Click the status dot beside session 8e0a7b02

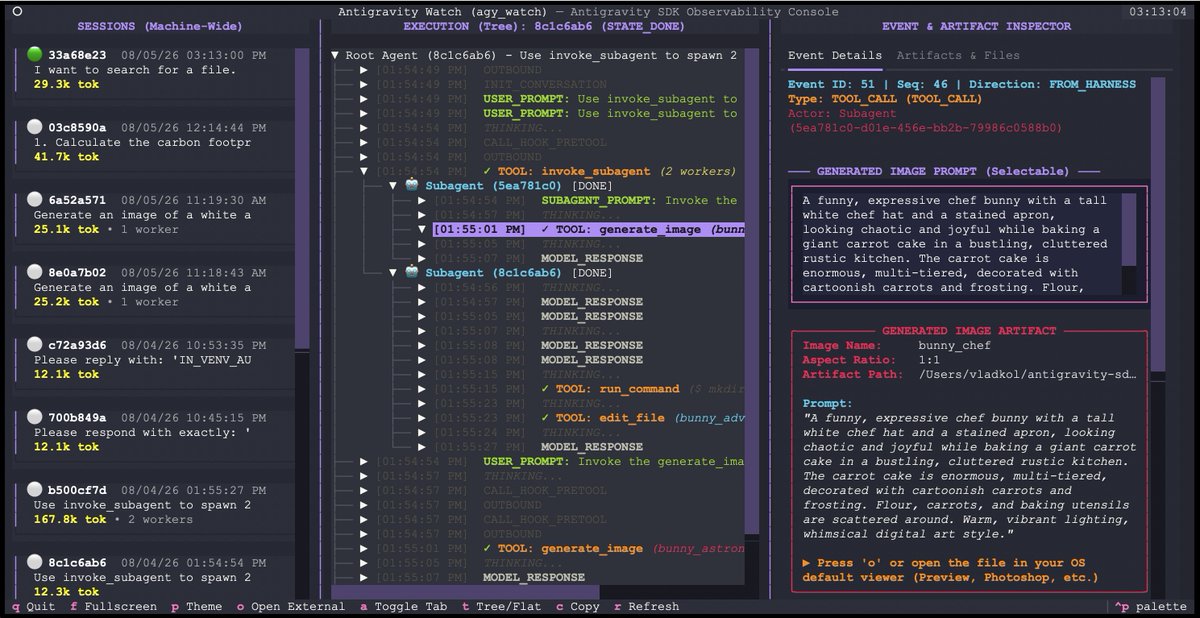click(x=35, y=272)
